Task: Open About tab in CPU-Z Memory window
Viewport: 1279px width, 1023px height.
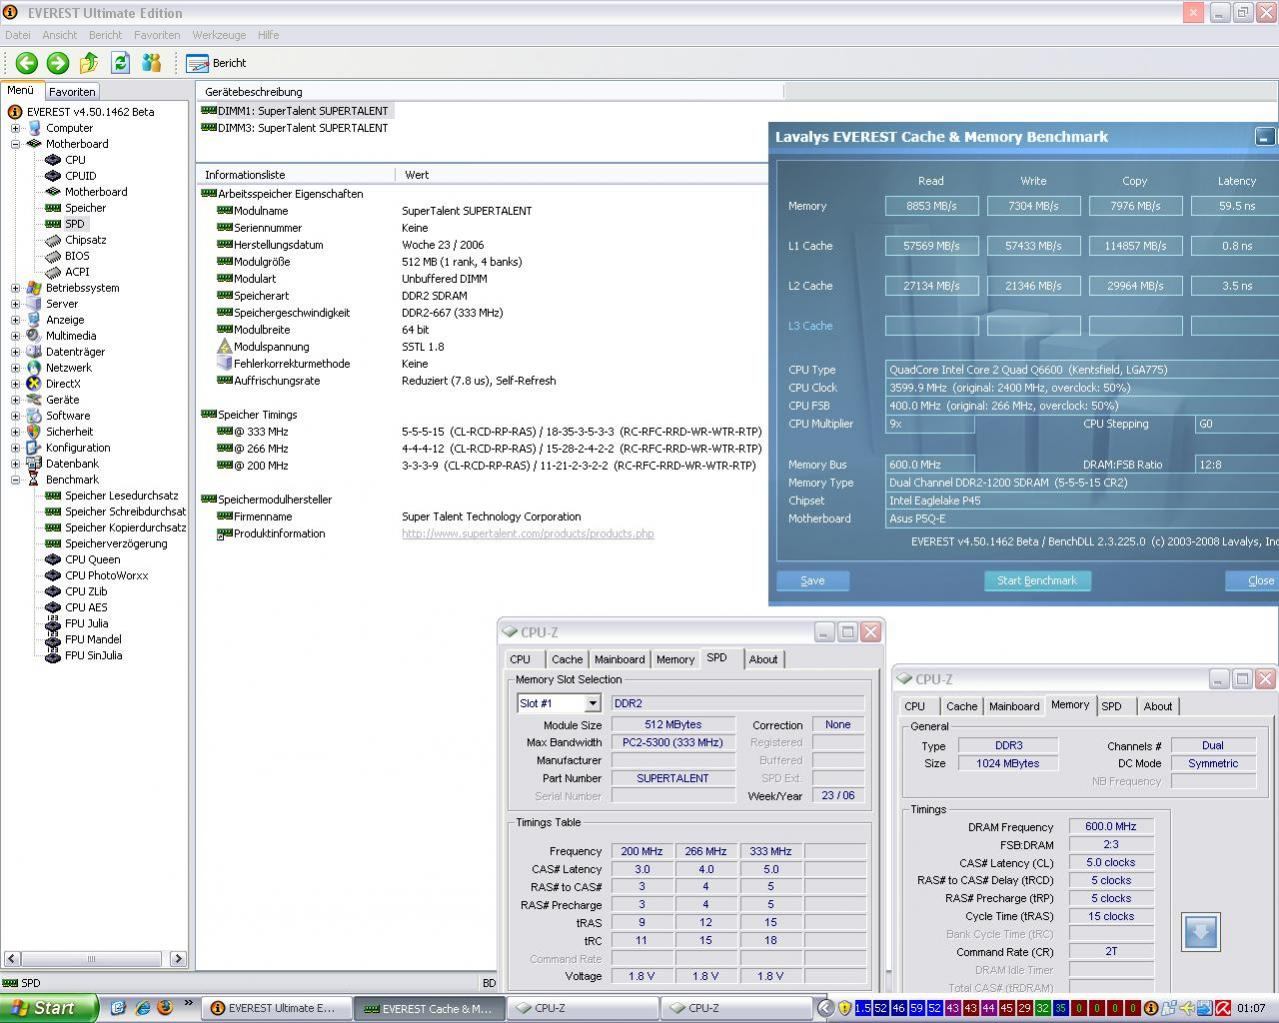Action: pyautogui.click(x=1158, y=707)
